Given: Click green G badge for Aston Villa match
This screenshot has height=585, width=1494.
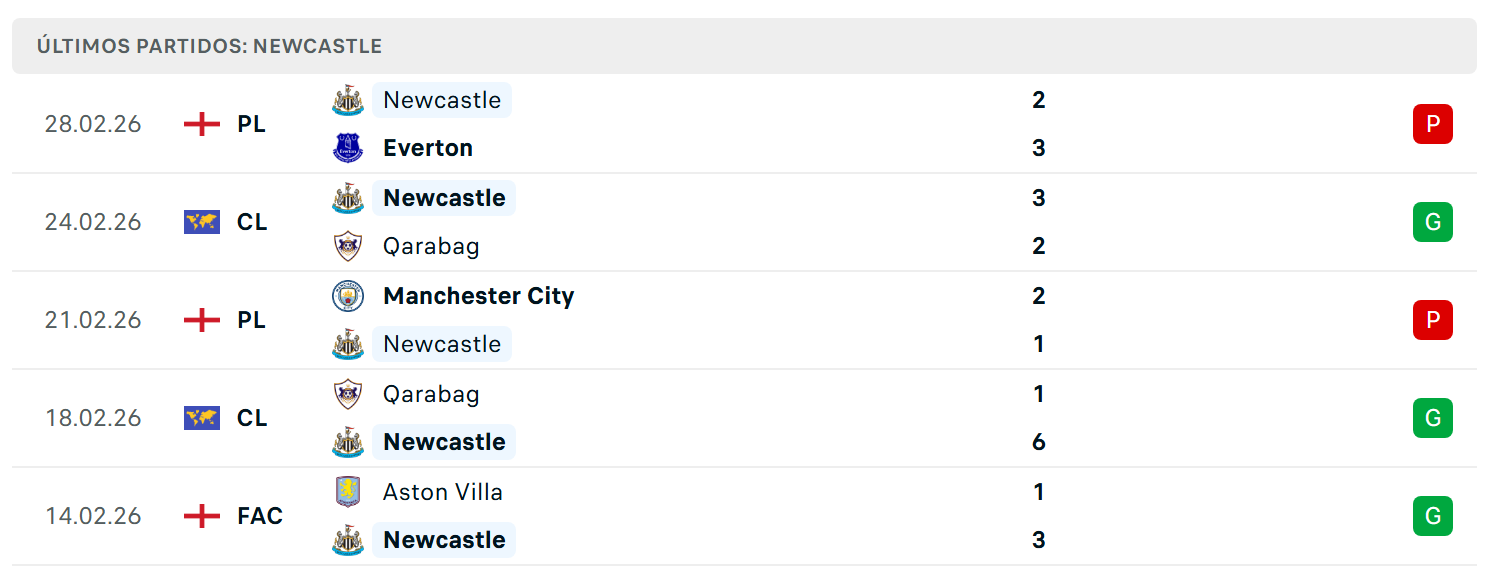Looking at the screenshot, I should pos(1432,516).
